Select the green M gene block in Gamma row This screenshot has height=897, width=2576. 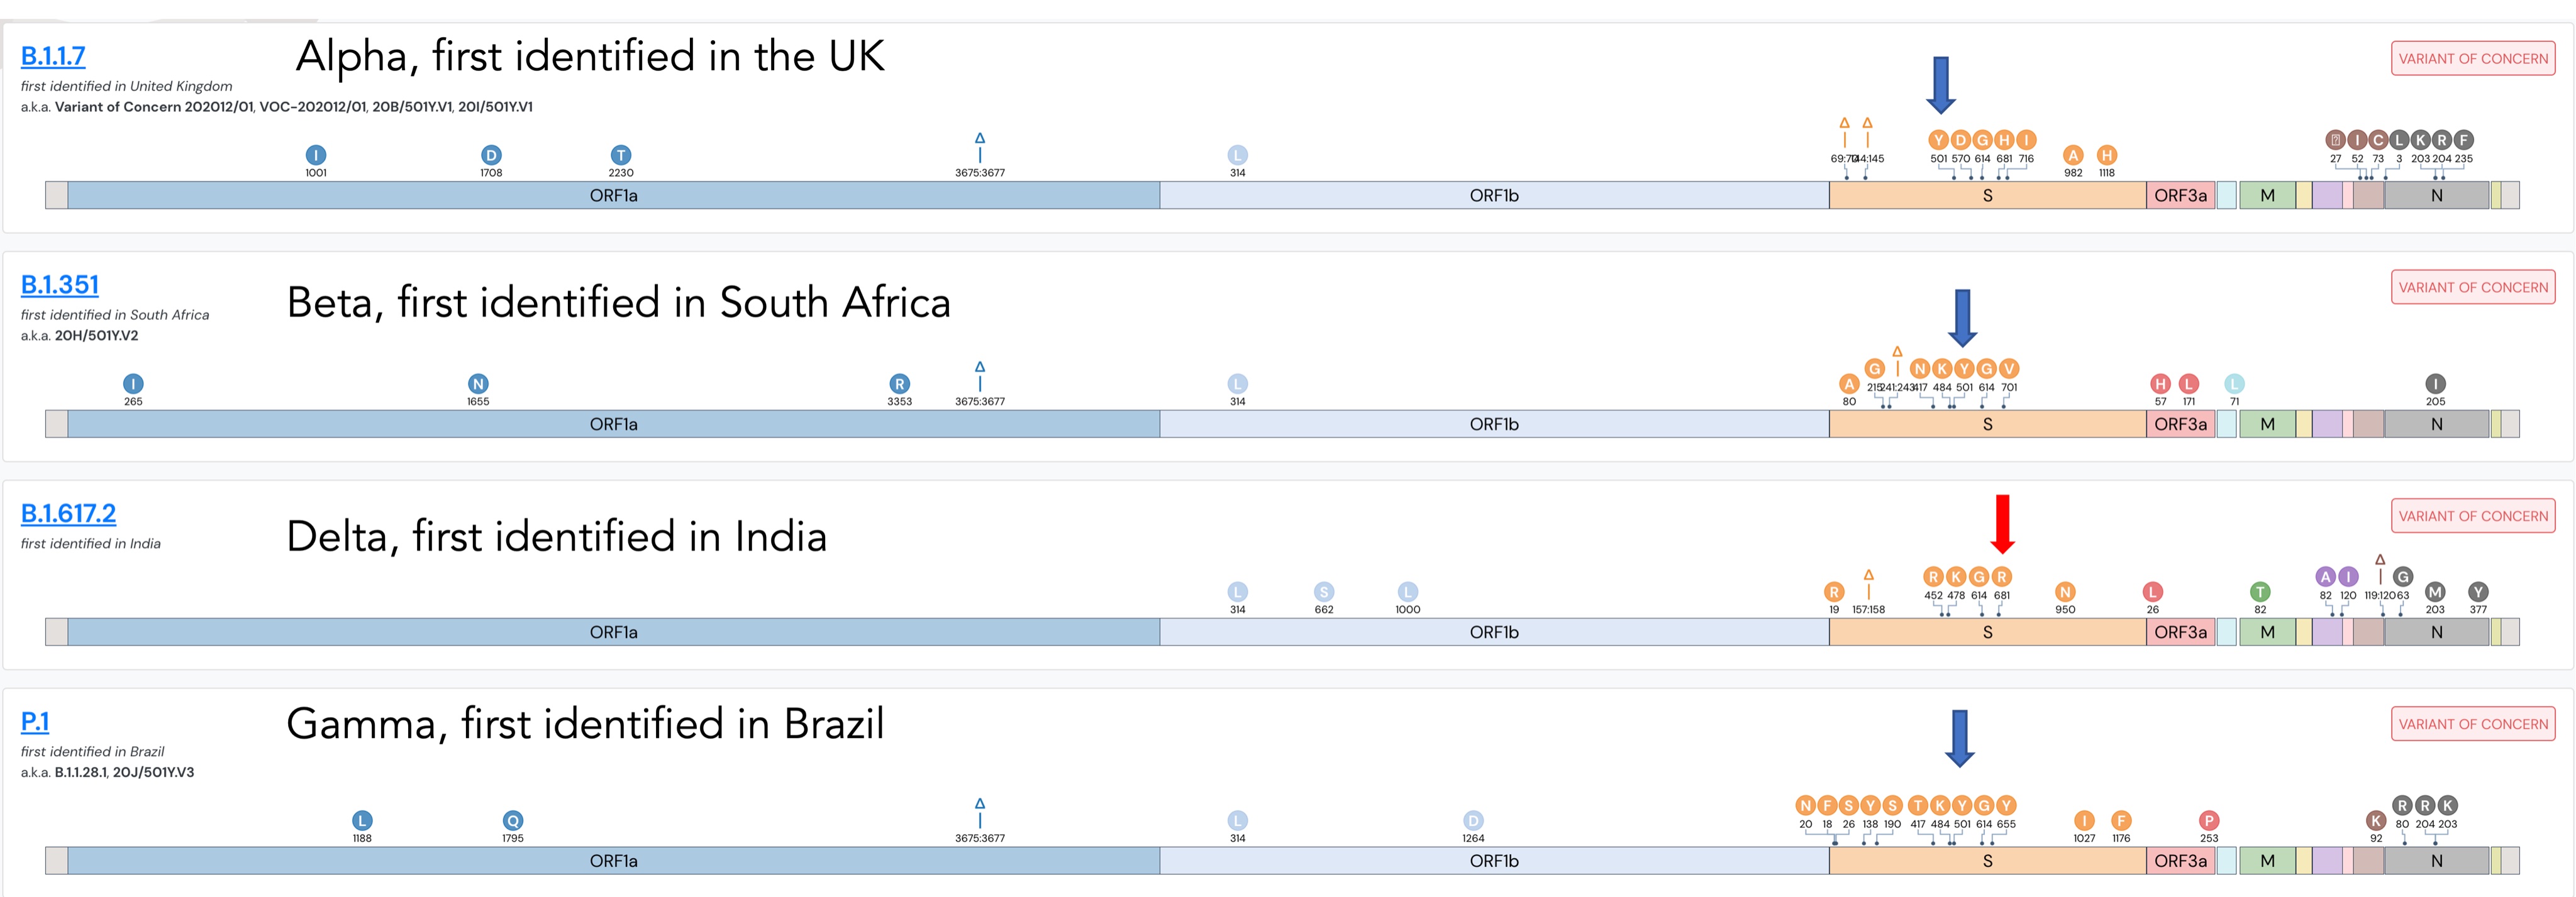[2267, 861]
